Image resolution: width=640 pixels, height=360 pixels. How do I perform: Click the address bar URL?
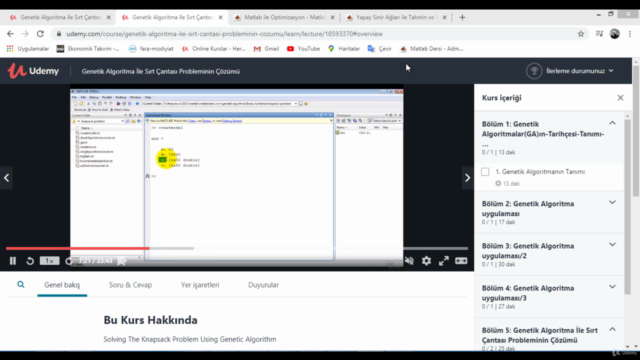click(x=224, y=34)
